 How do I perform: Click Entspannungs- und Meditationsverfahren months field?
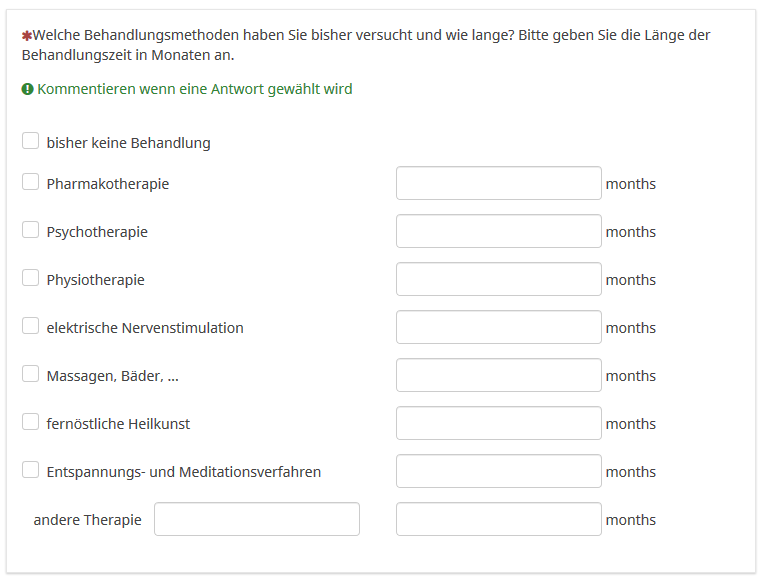(x=498, y=472)
